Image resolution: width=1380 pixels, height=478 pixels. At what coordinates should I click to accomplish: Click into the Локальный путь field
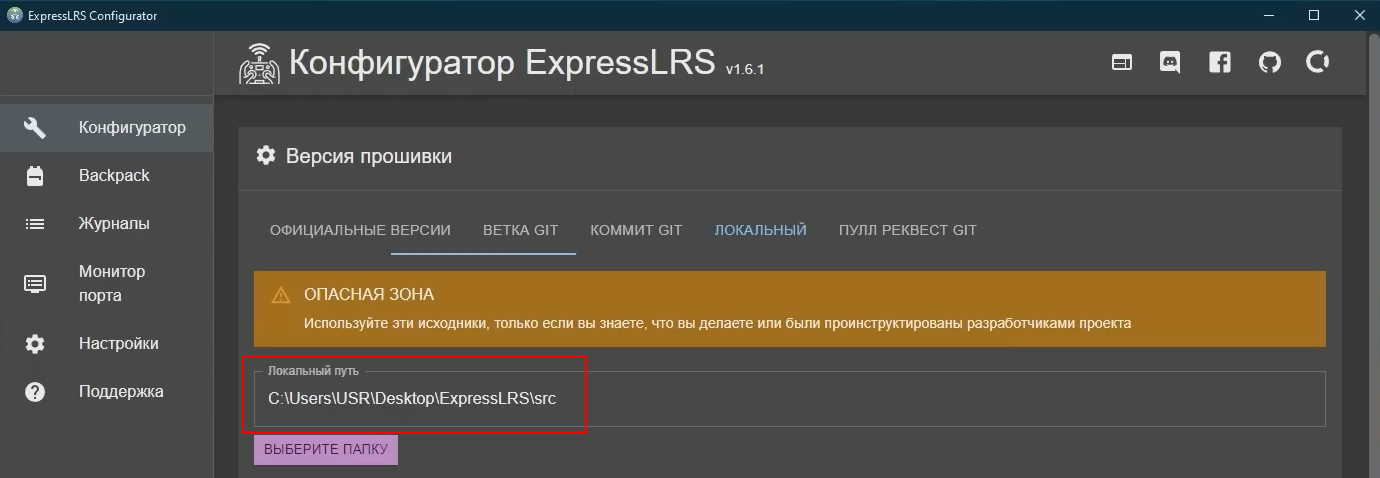[x=788, y=399]
